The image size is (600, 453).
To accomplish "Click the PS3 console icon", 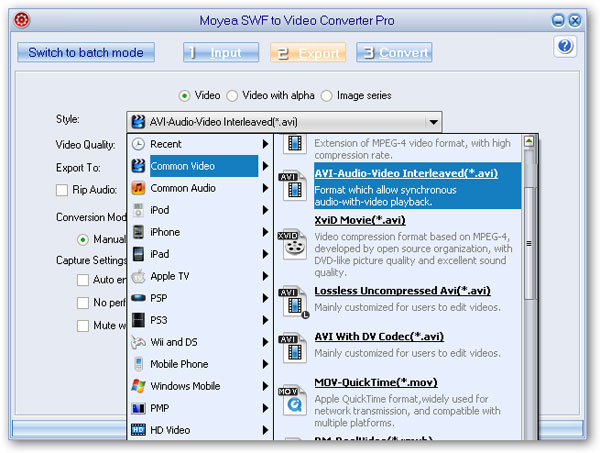I will pyautogui.click(x=138, y=320).
